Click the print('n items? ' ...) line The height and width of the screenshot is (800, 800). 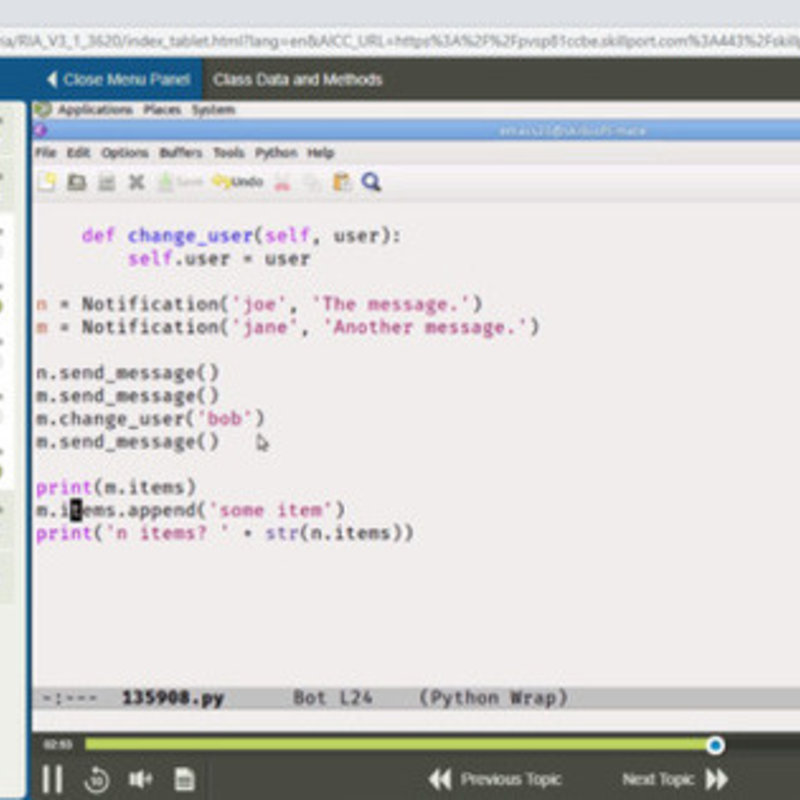224,533
